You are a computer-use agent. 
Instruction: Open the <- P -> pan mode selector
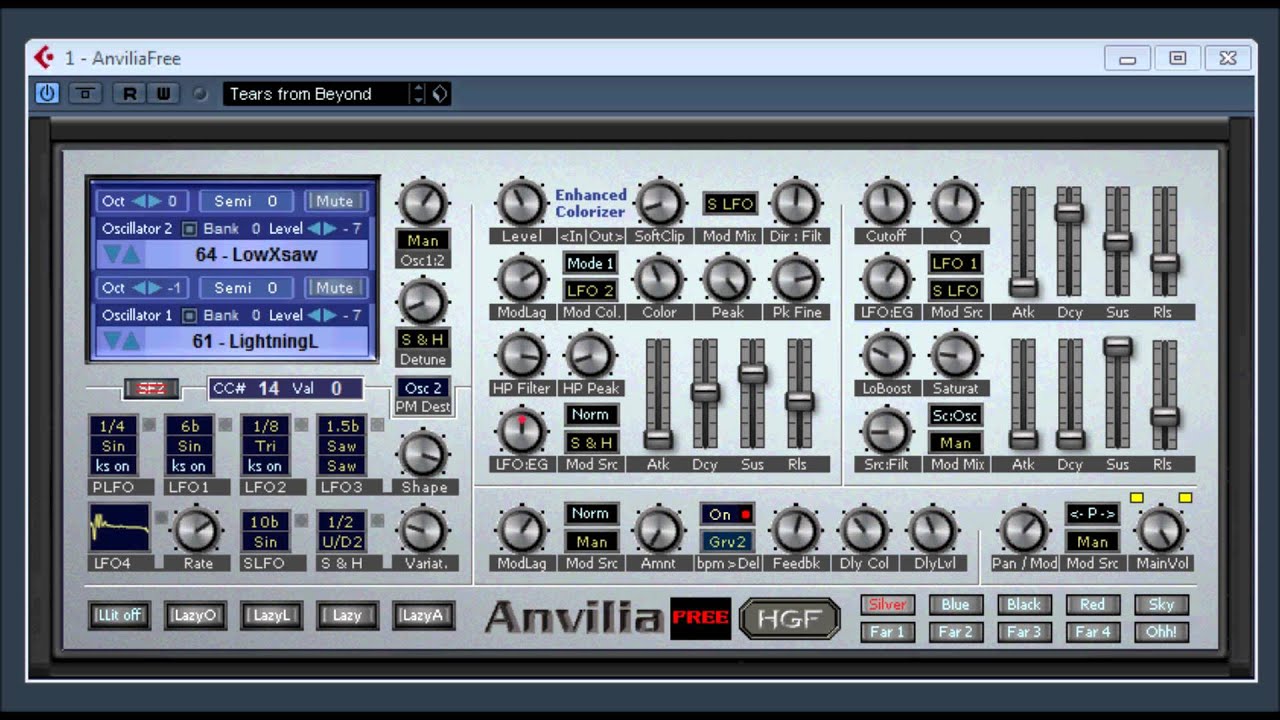[1092, 514]
